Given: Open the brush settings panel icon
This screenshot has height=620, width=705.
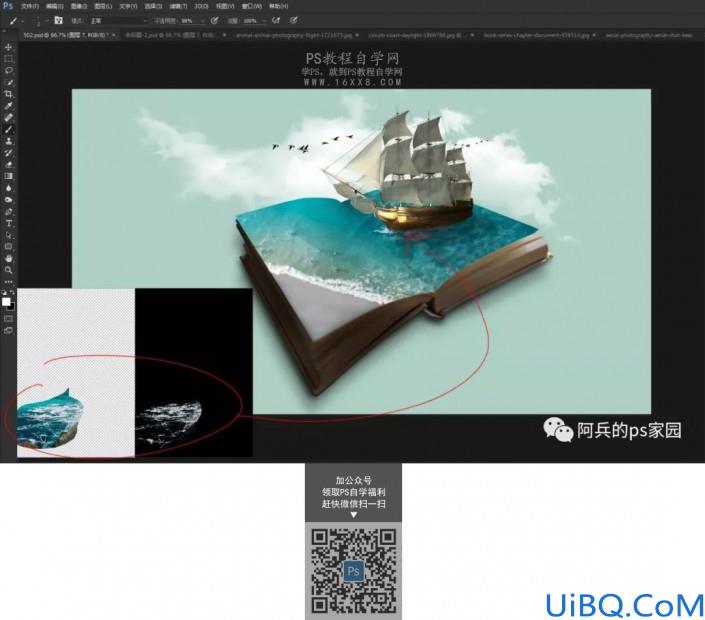Looking at the screenshot, I should pos(58,20).
